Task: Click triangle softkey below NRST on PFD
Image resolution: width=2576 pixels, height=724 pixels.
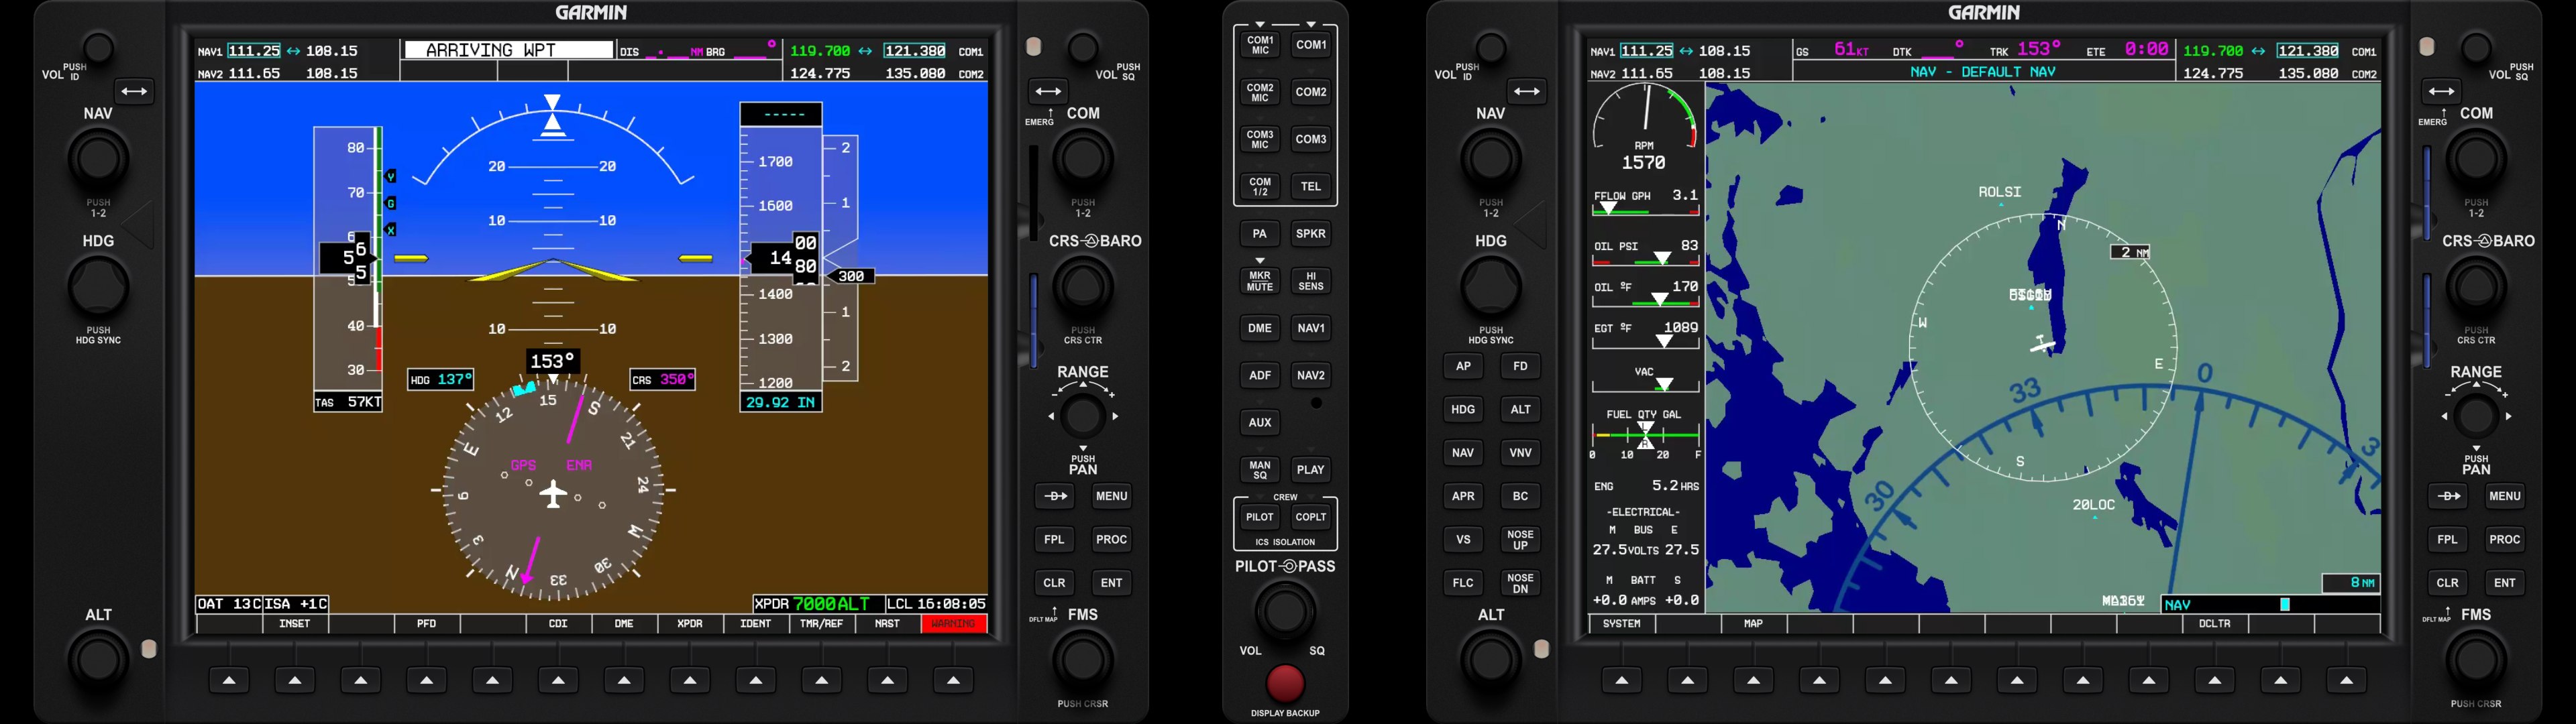Action: pos(887,681)
